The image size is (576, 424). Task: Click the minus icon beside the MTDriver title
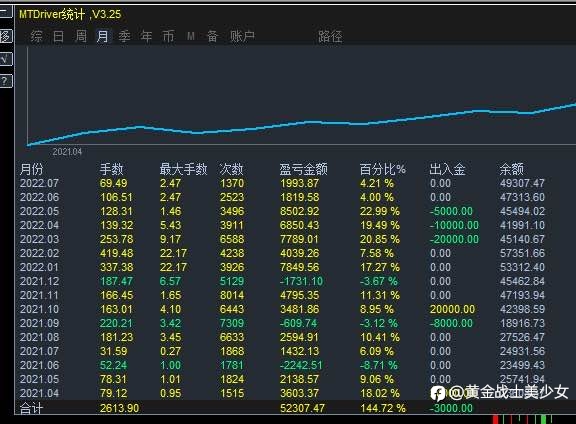[6, 12]
